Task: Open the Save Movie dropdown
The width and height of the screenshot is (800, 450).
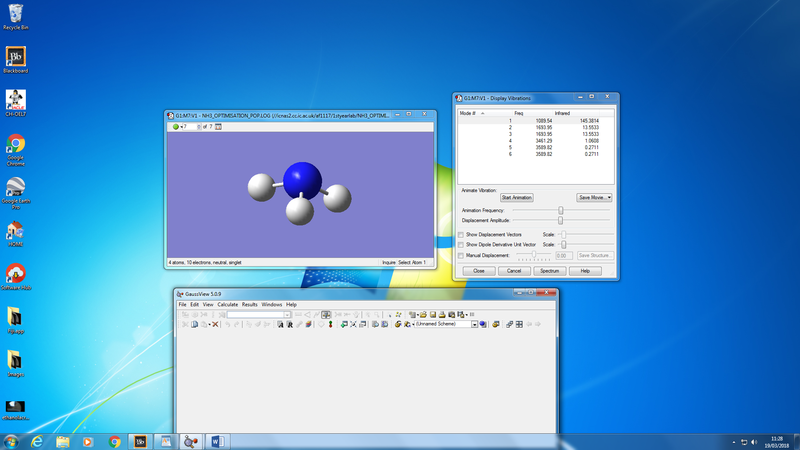Action: [594, 197]
